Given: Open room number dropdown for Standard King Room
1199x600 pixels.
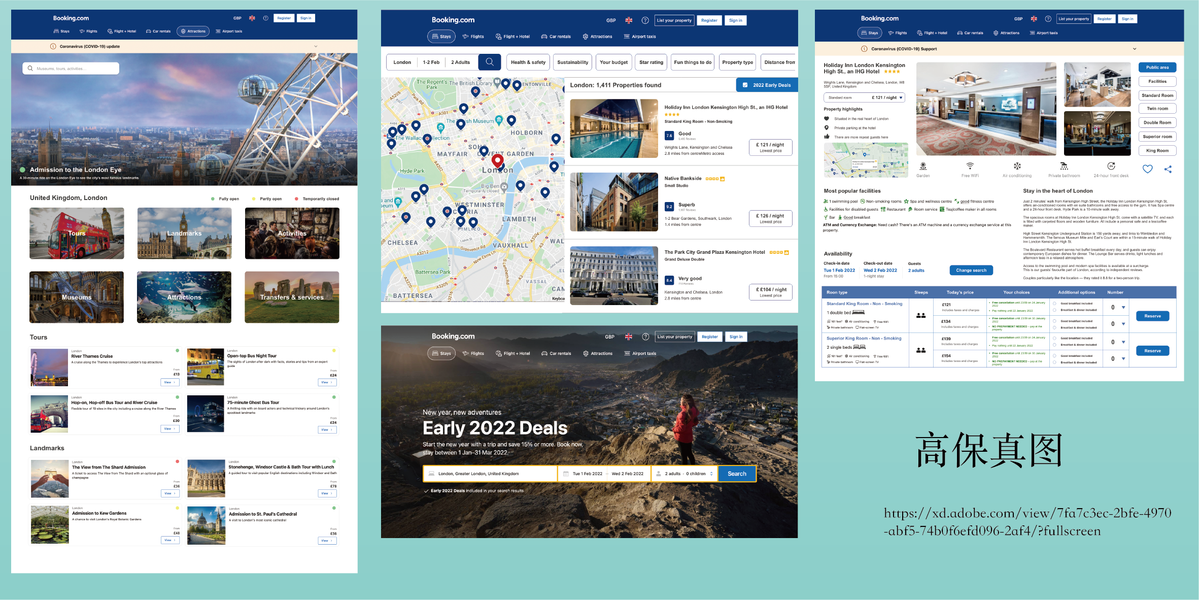Looking at the screenshot, I should [1123, 308].
